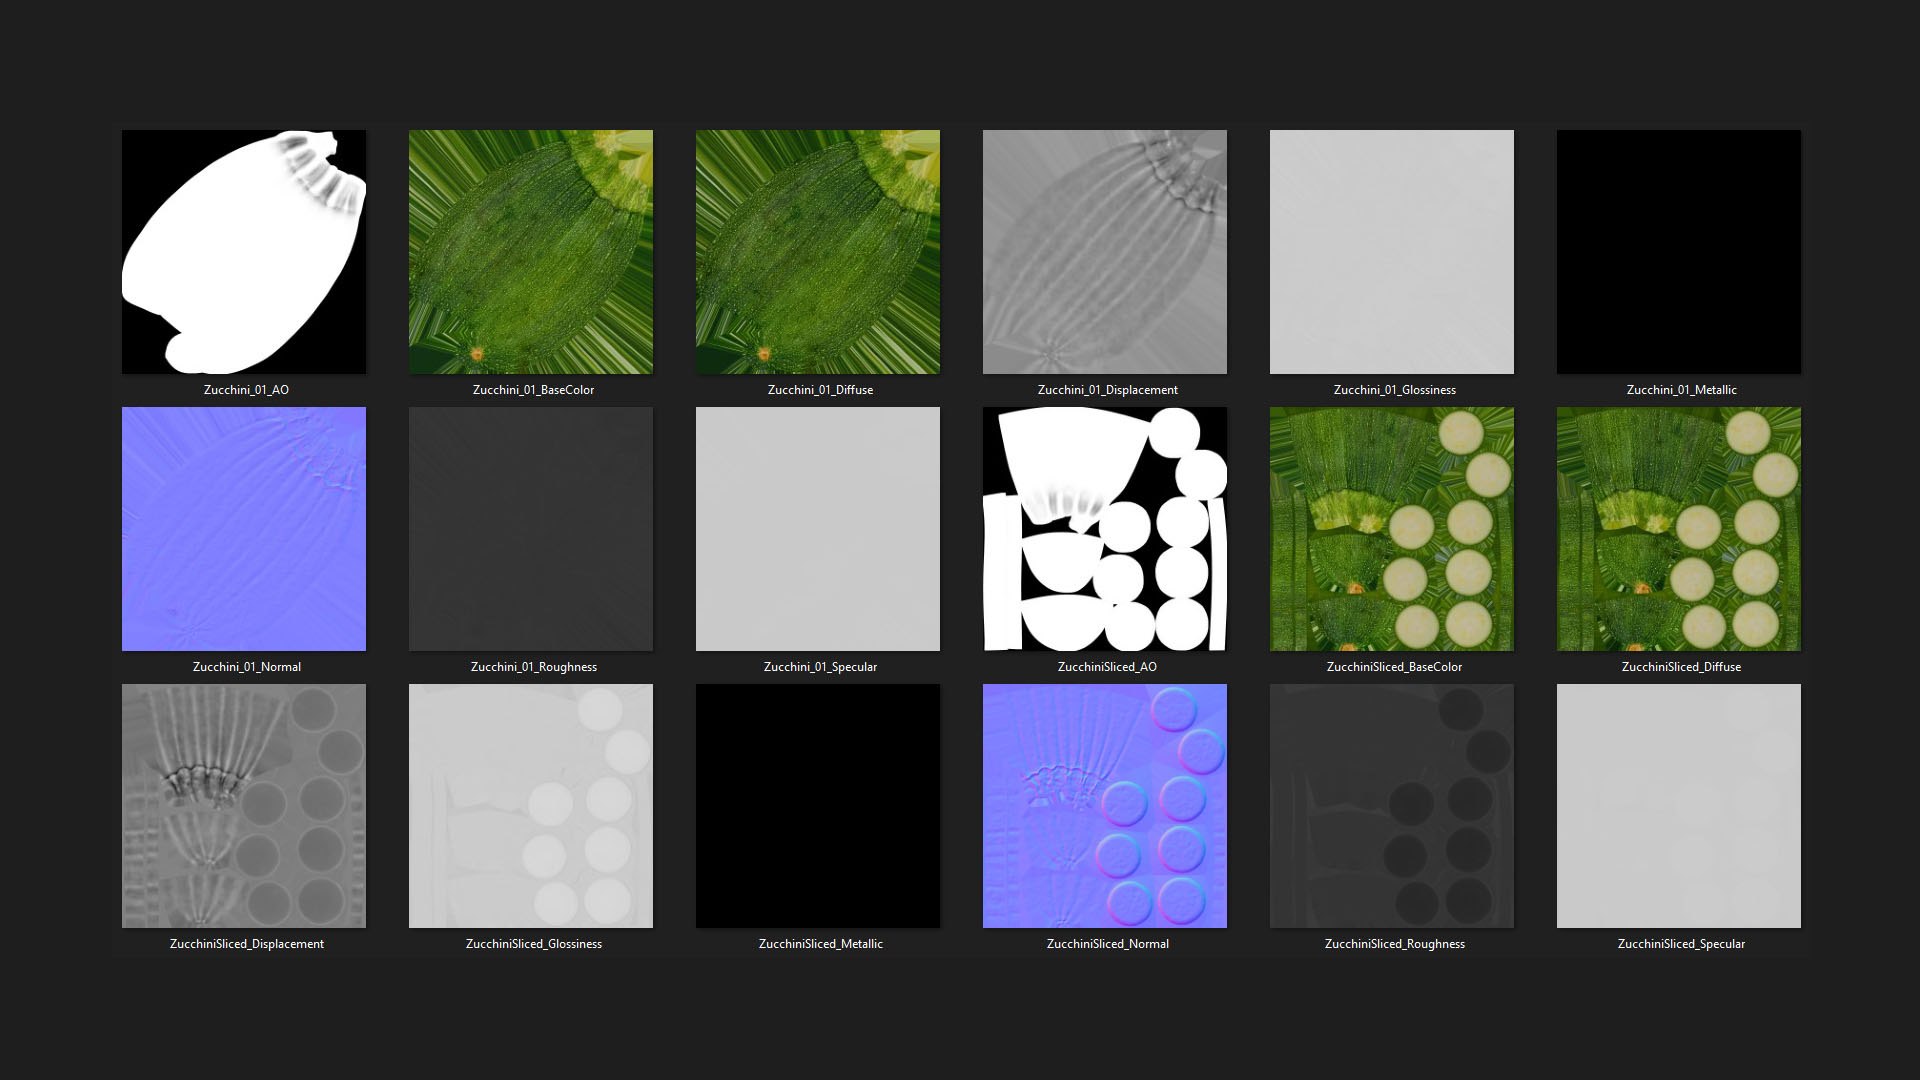Select the ZucchiniSliced_BaseColor thumbnail
1920x1080 pixels.
pyautogui.click(x=1392, y=529)
